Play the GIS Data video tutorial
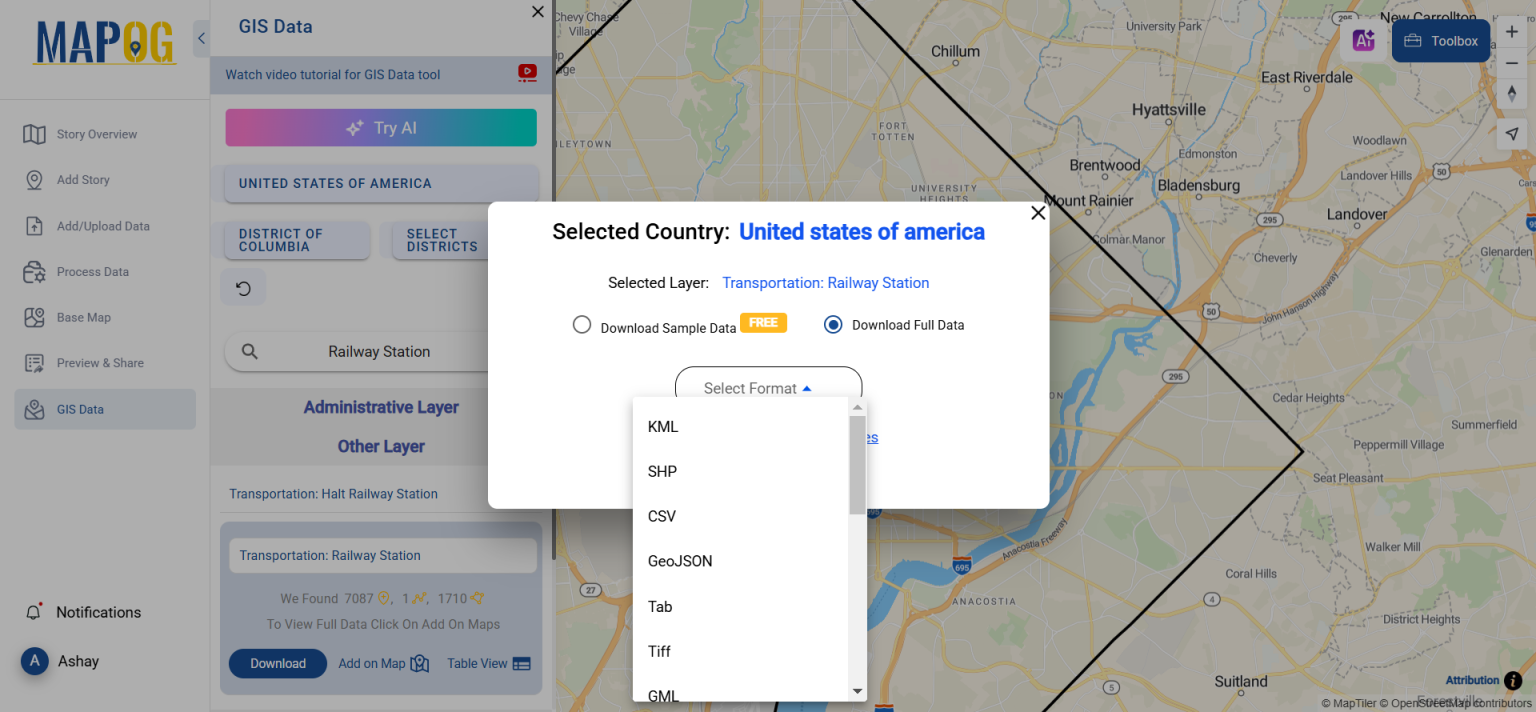Screen dimensions: 1536x712 527,73
